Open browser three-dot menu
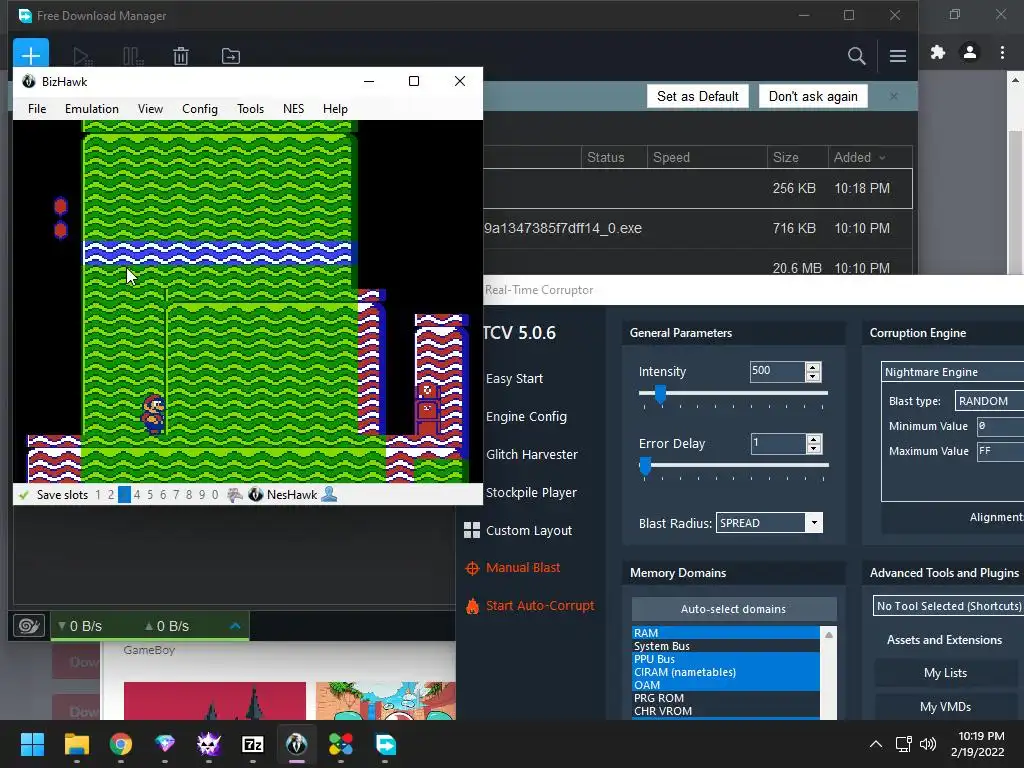The height and width of the screenshot is (768, 1024). click(1002, 52)
